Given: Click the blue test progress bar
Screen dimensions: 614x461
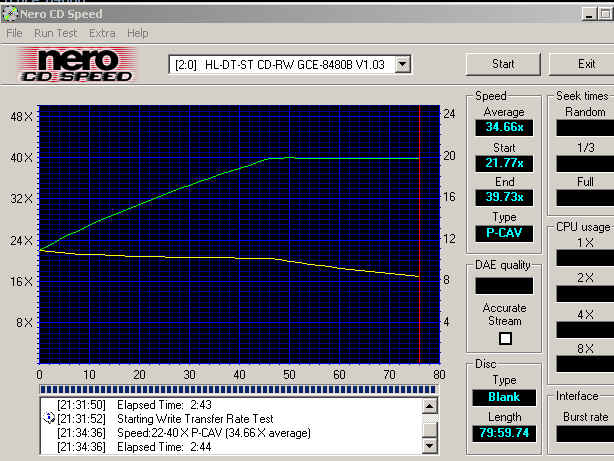Looking at the screenshot, I should point(238,389).
